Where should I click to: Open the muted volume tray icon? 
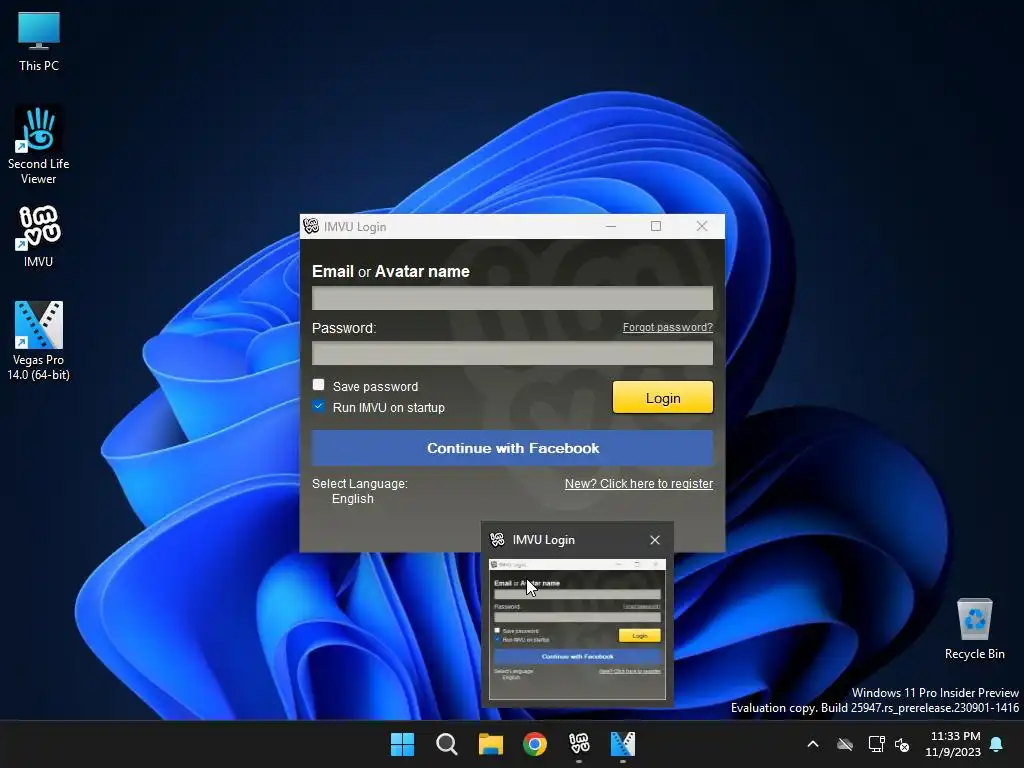902,744
